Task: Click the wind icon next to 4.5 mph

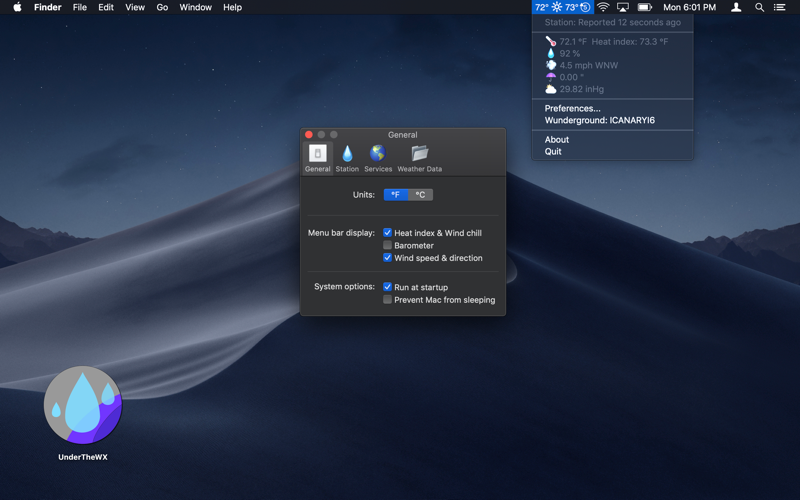Action: click(551, 65)
